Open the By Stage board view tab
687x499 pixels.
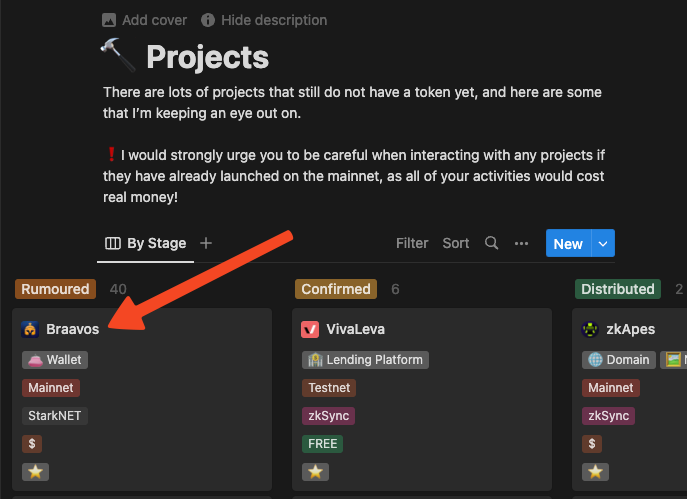coord(145,243)
